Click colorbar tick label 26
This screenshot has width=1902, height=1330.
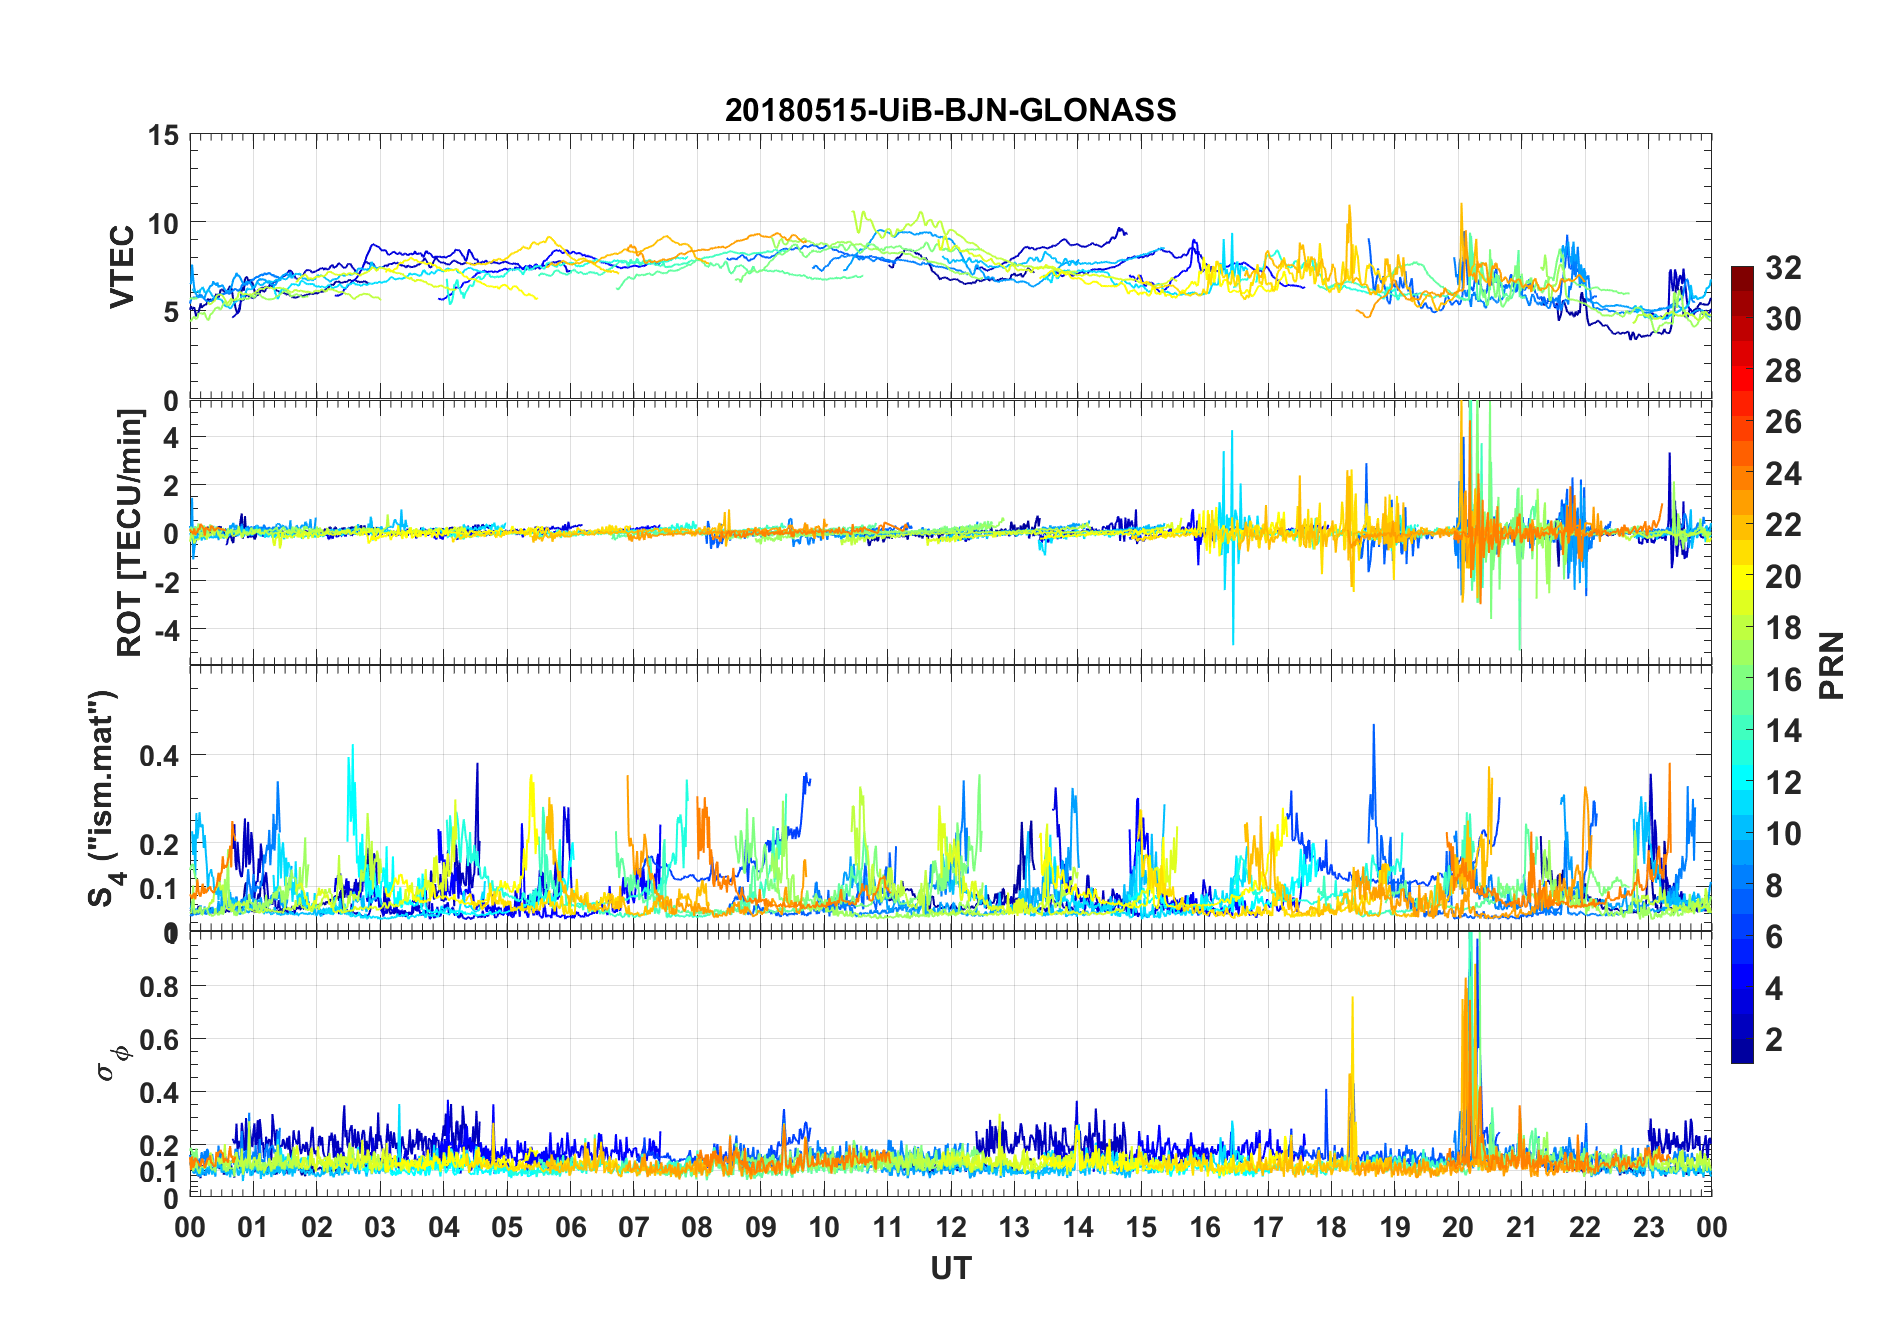coord(1783,422)
